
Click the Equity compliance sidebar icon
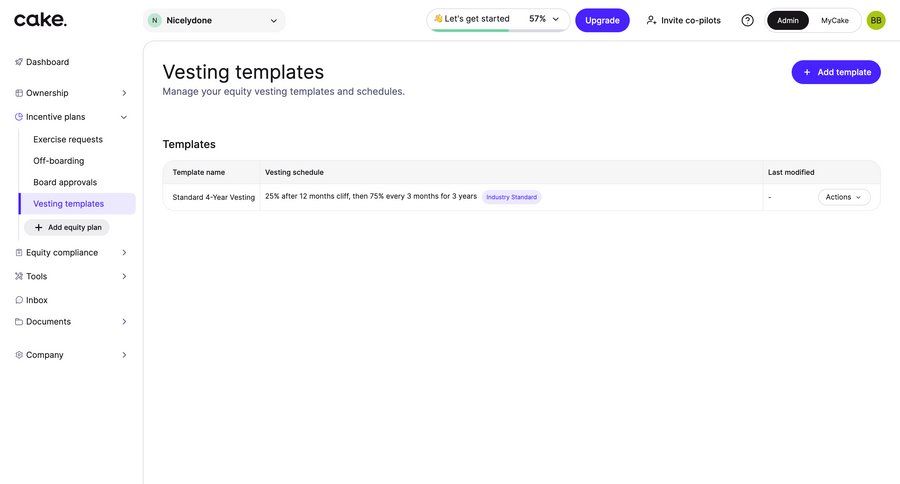19,253
